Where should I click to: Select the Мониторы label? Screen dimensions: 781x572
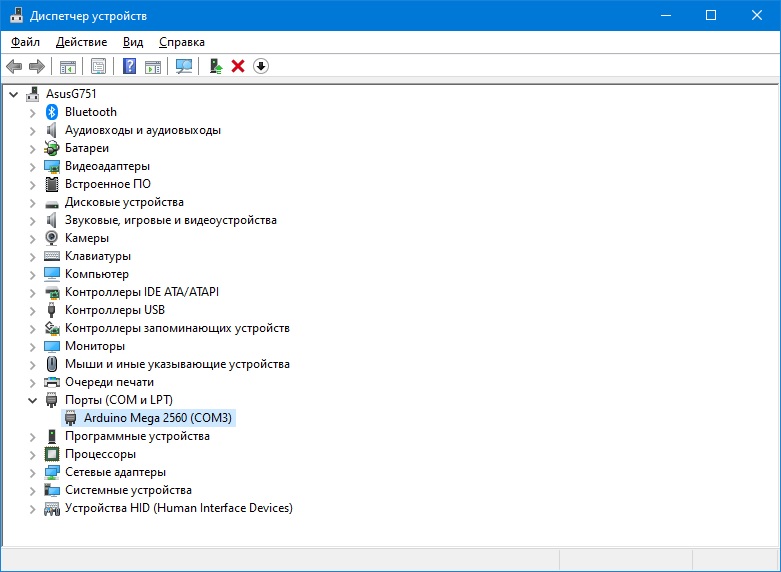[95, 346]
